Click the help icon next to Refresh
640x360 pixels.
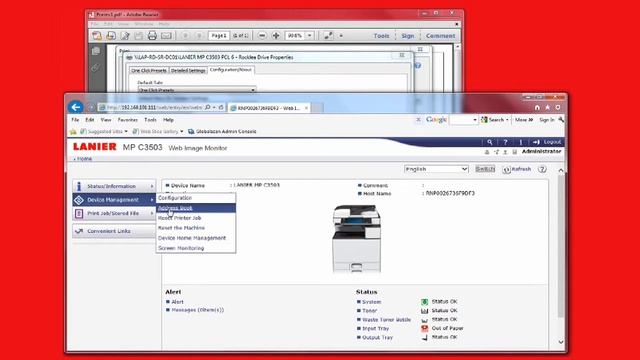tap(542, 169)
